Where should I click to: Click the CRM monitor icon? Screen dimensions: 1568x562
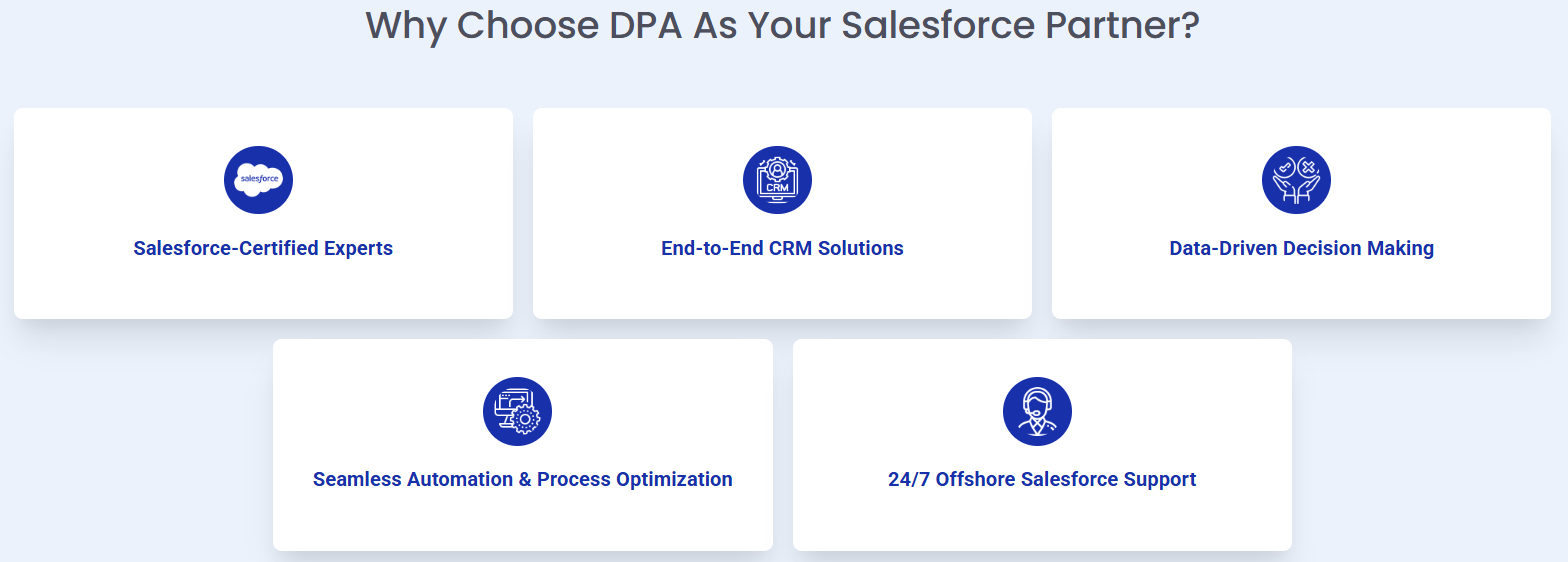(x=777, y=180)
